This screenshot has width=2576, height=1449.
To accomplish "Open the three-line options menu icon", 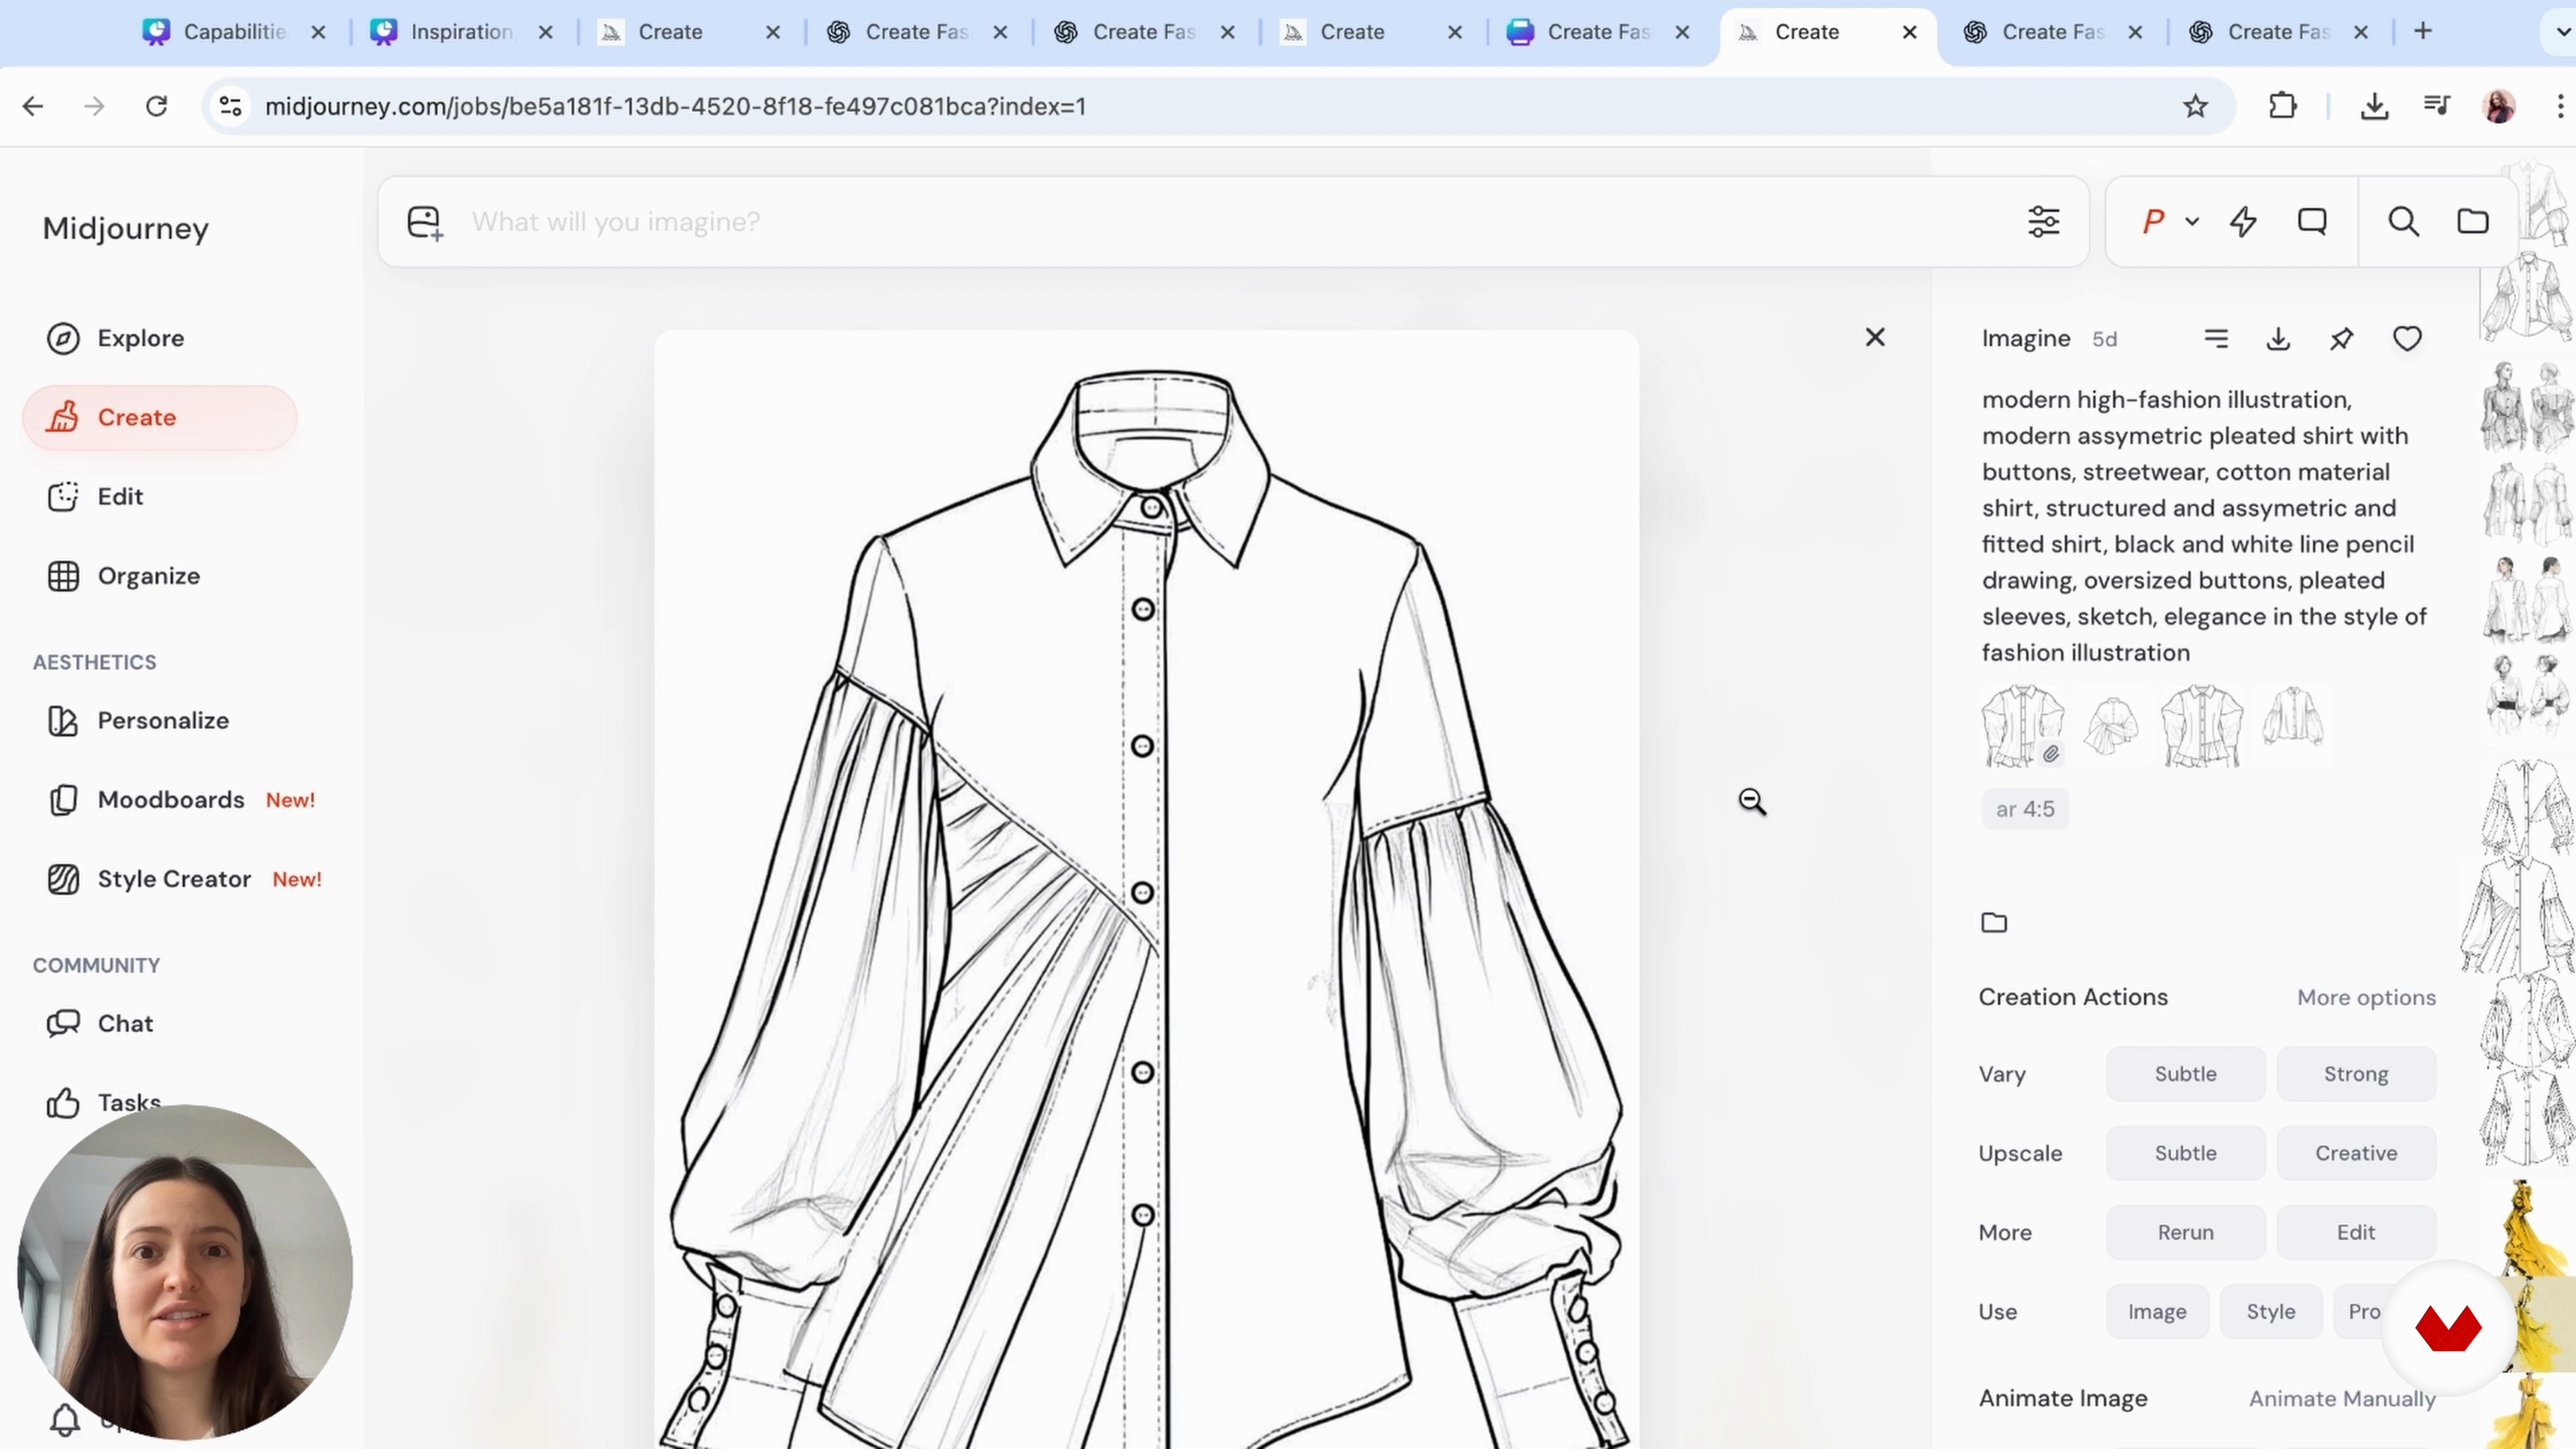I will [x=2216, y=339].
